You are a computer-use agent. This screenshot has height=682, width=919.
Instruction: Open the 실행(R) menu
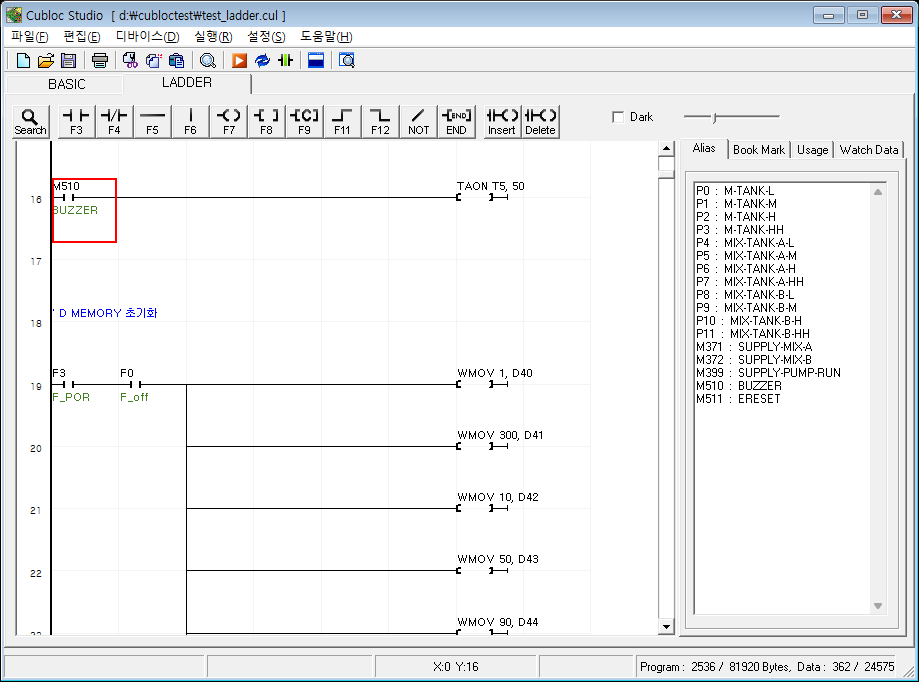pos(213,36)
